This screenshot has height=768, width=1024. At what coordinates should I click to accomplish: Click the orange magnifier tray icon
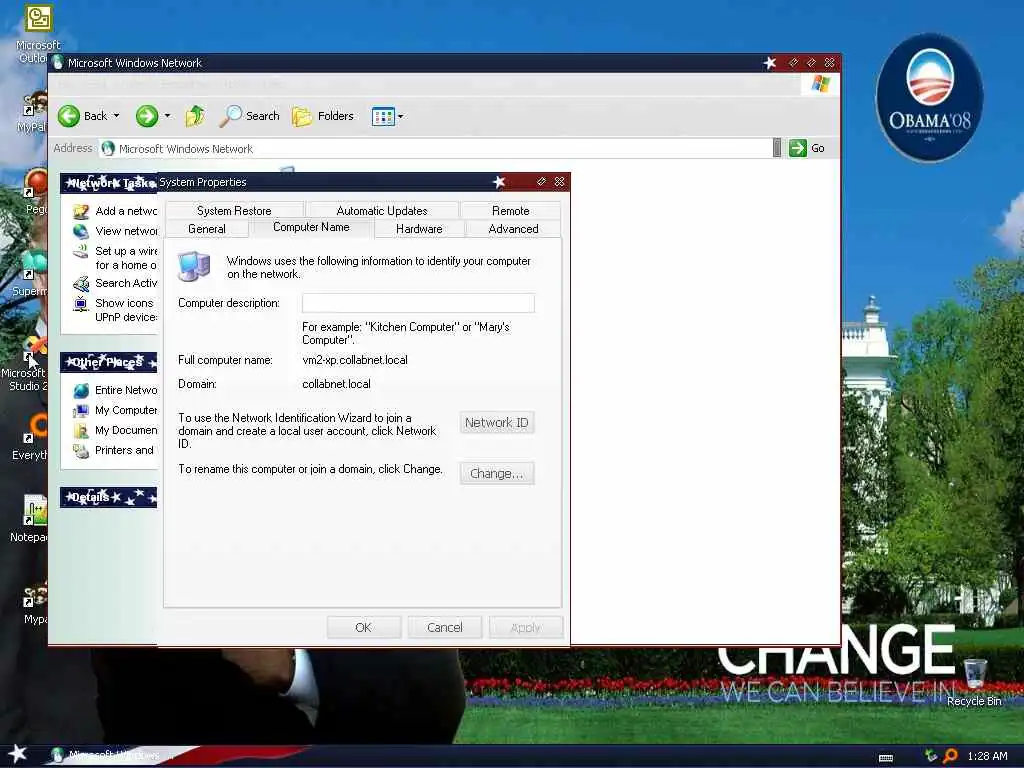(950, 756)
